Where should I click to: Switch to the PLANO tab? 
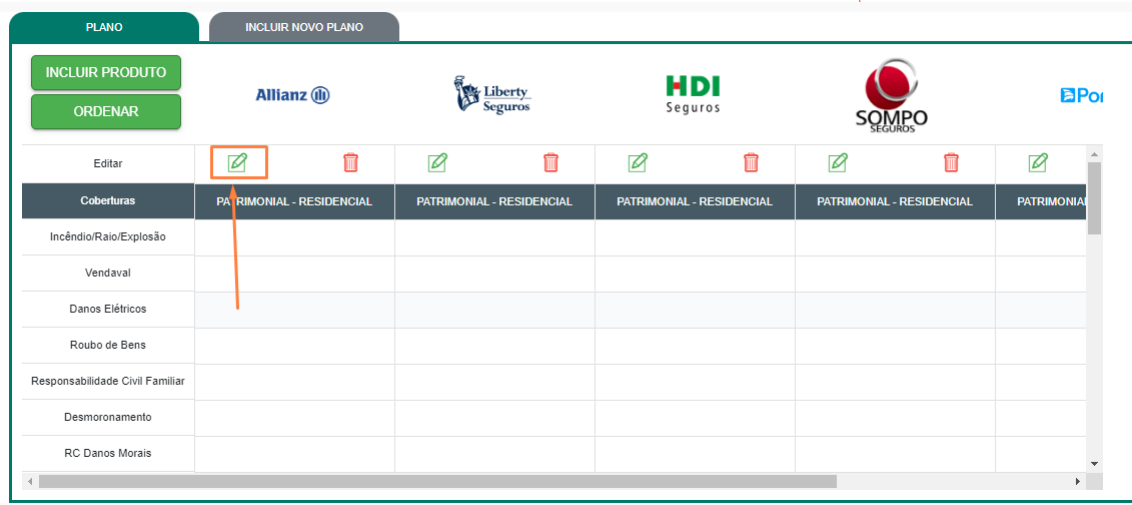tap(104, 27)
